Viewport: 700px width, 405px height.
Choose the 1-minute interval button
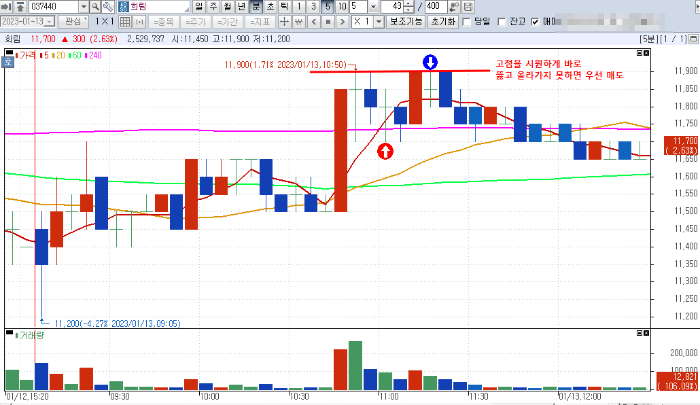tap(299, 7)
